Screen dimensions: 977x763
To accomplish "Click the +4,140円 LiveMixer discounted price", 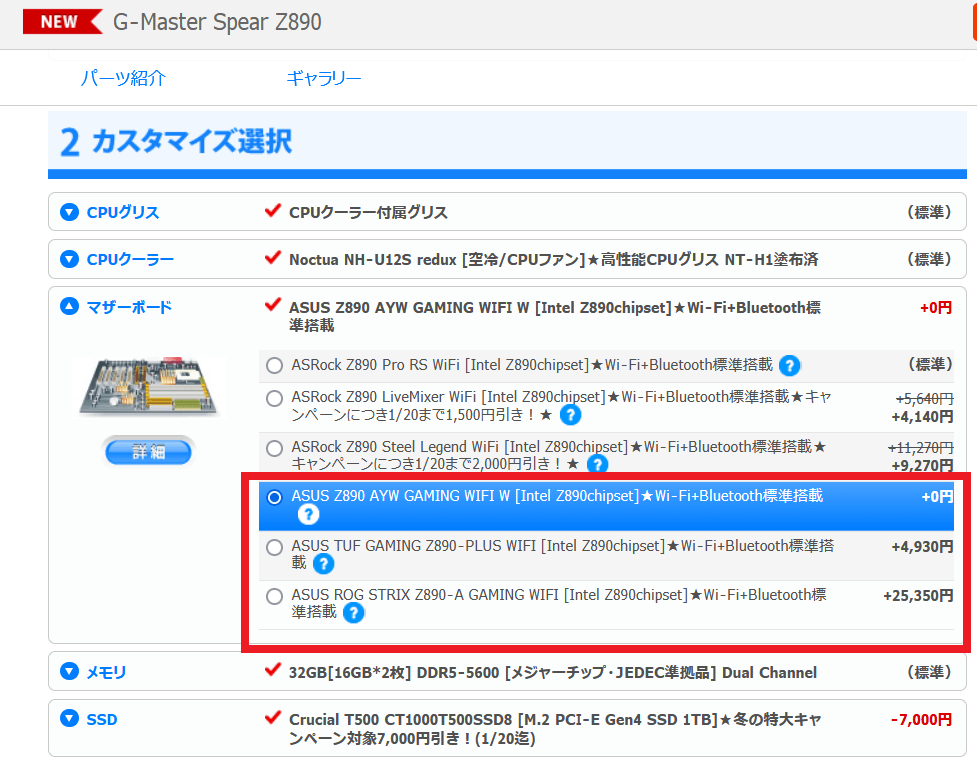I will coord(922,417).
